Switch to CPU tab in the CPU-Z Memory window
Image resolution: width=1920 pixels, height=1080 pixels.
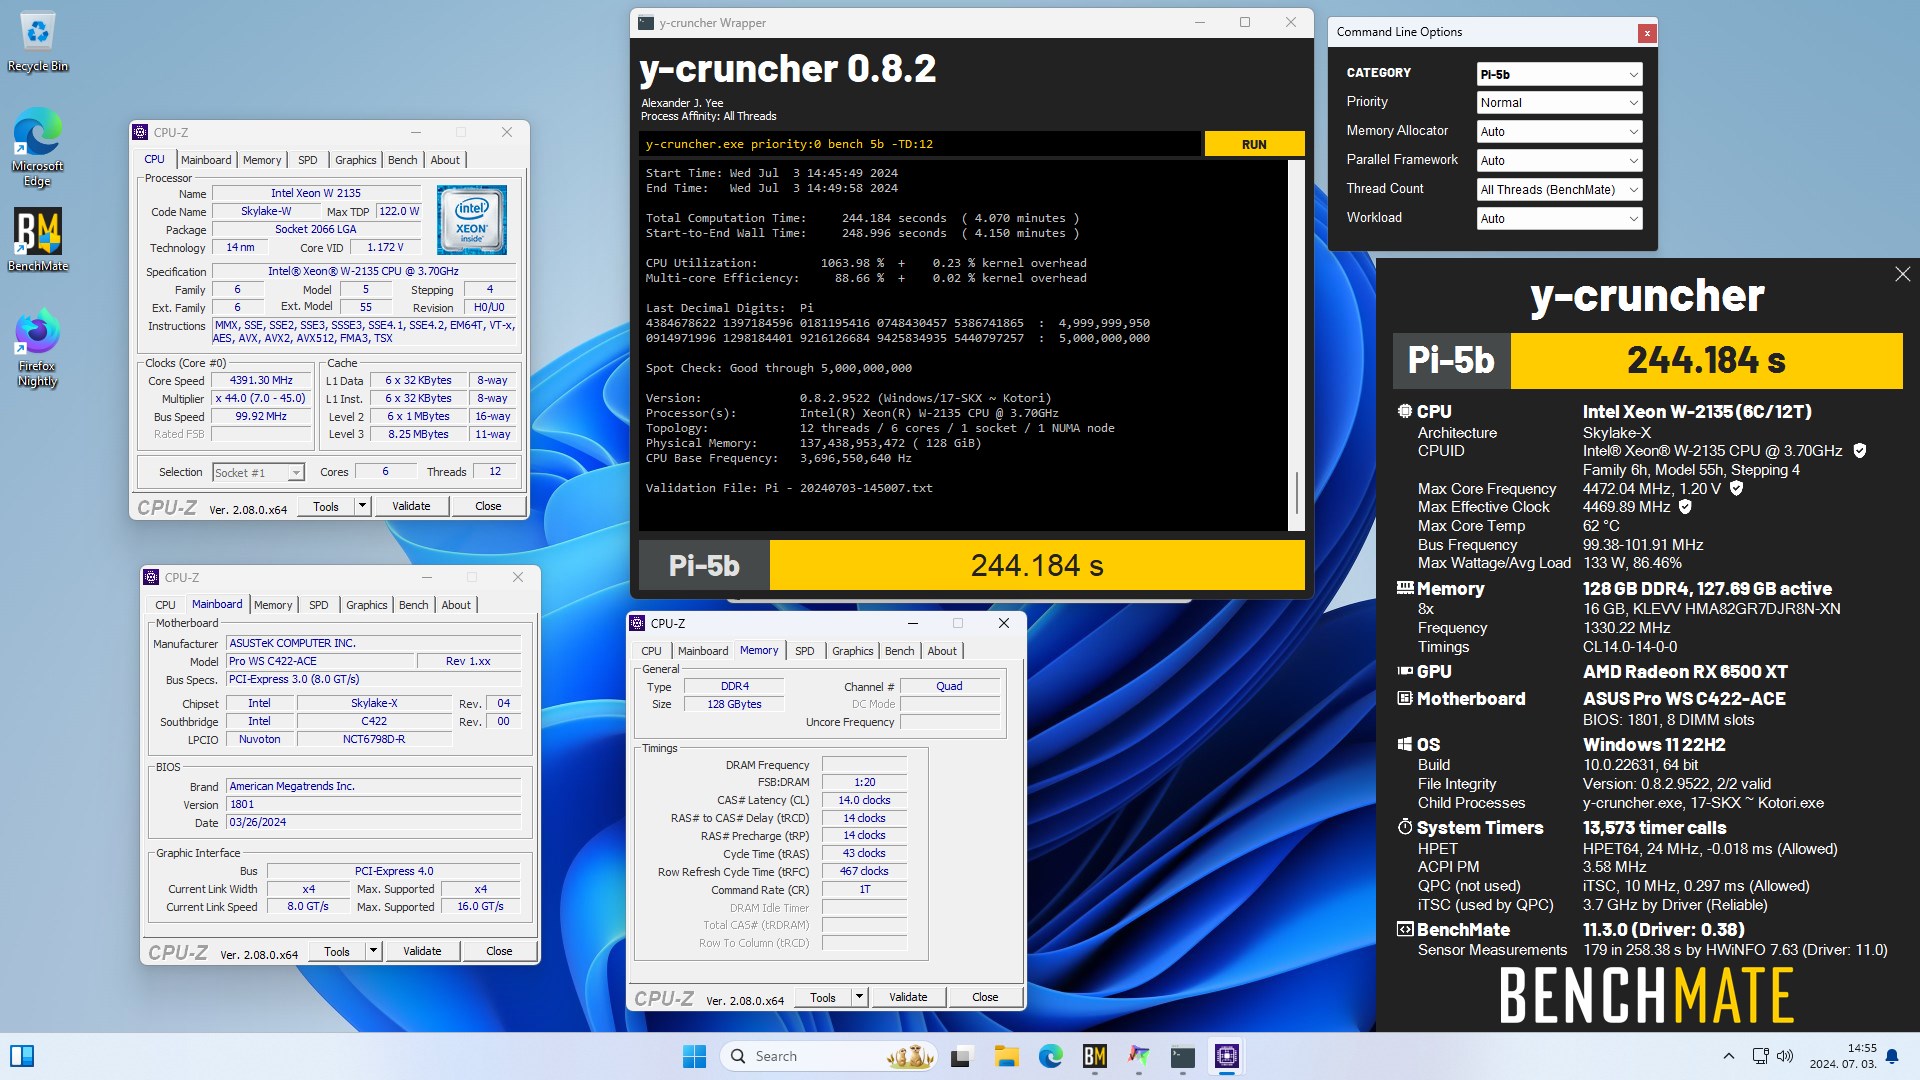click(x=652, y=651)
